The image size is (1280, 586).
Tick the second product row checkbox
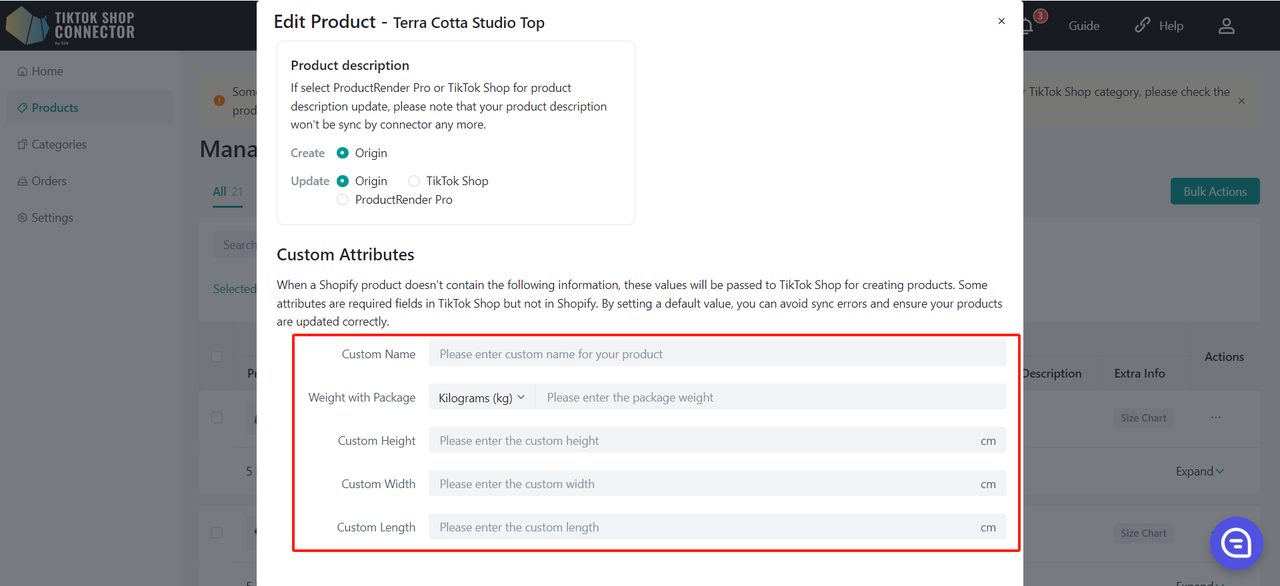point(217,533)
